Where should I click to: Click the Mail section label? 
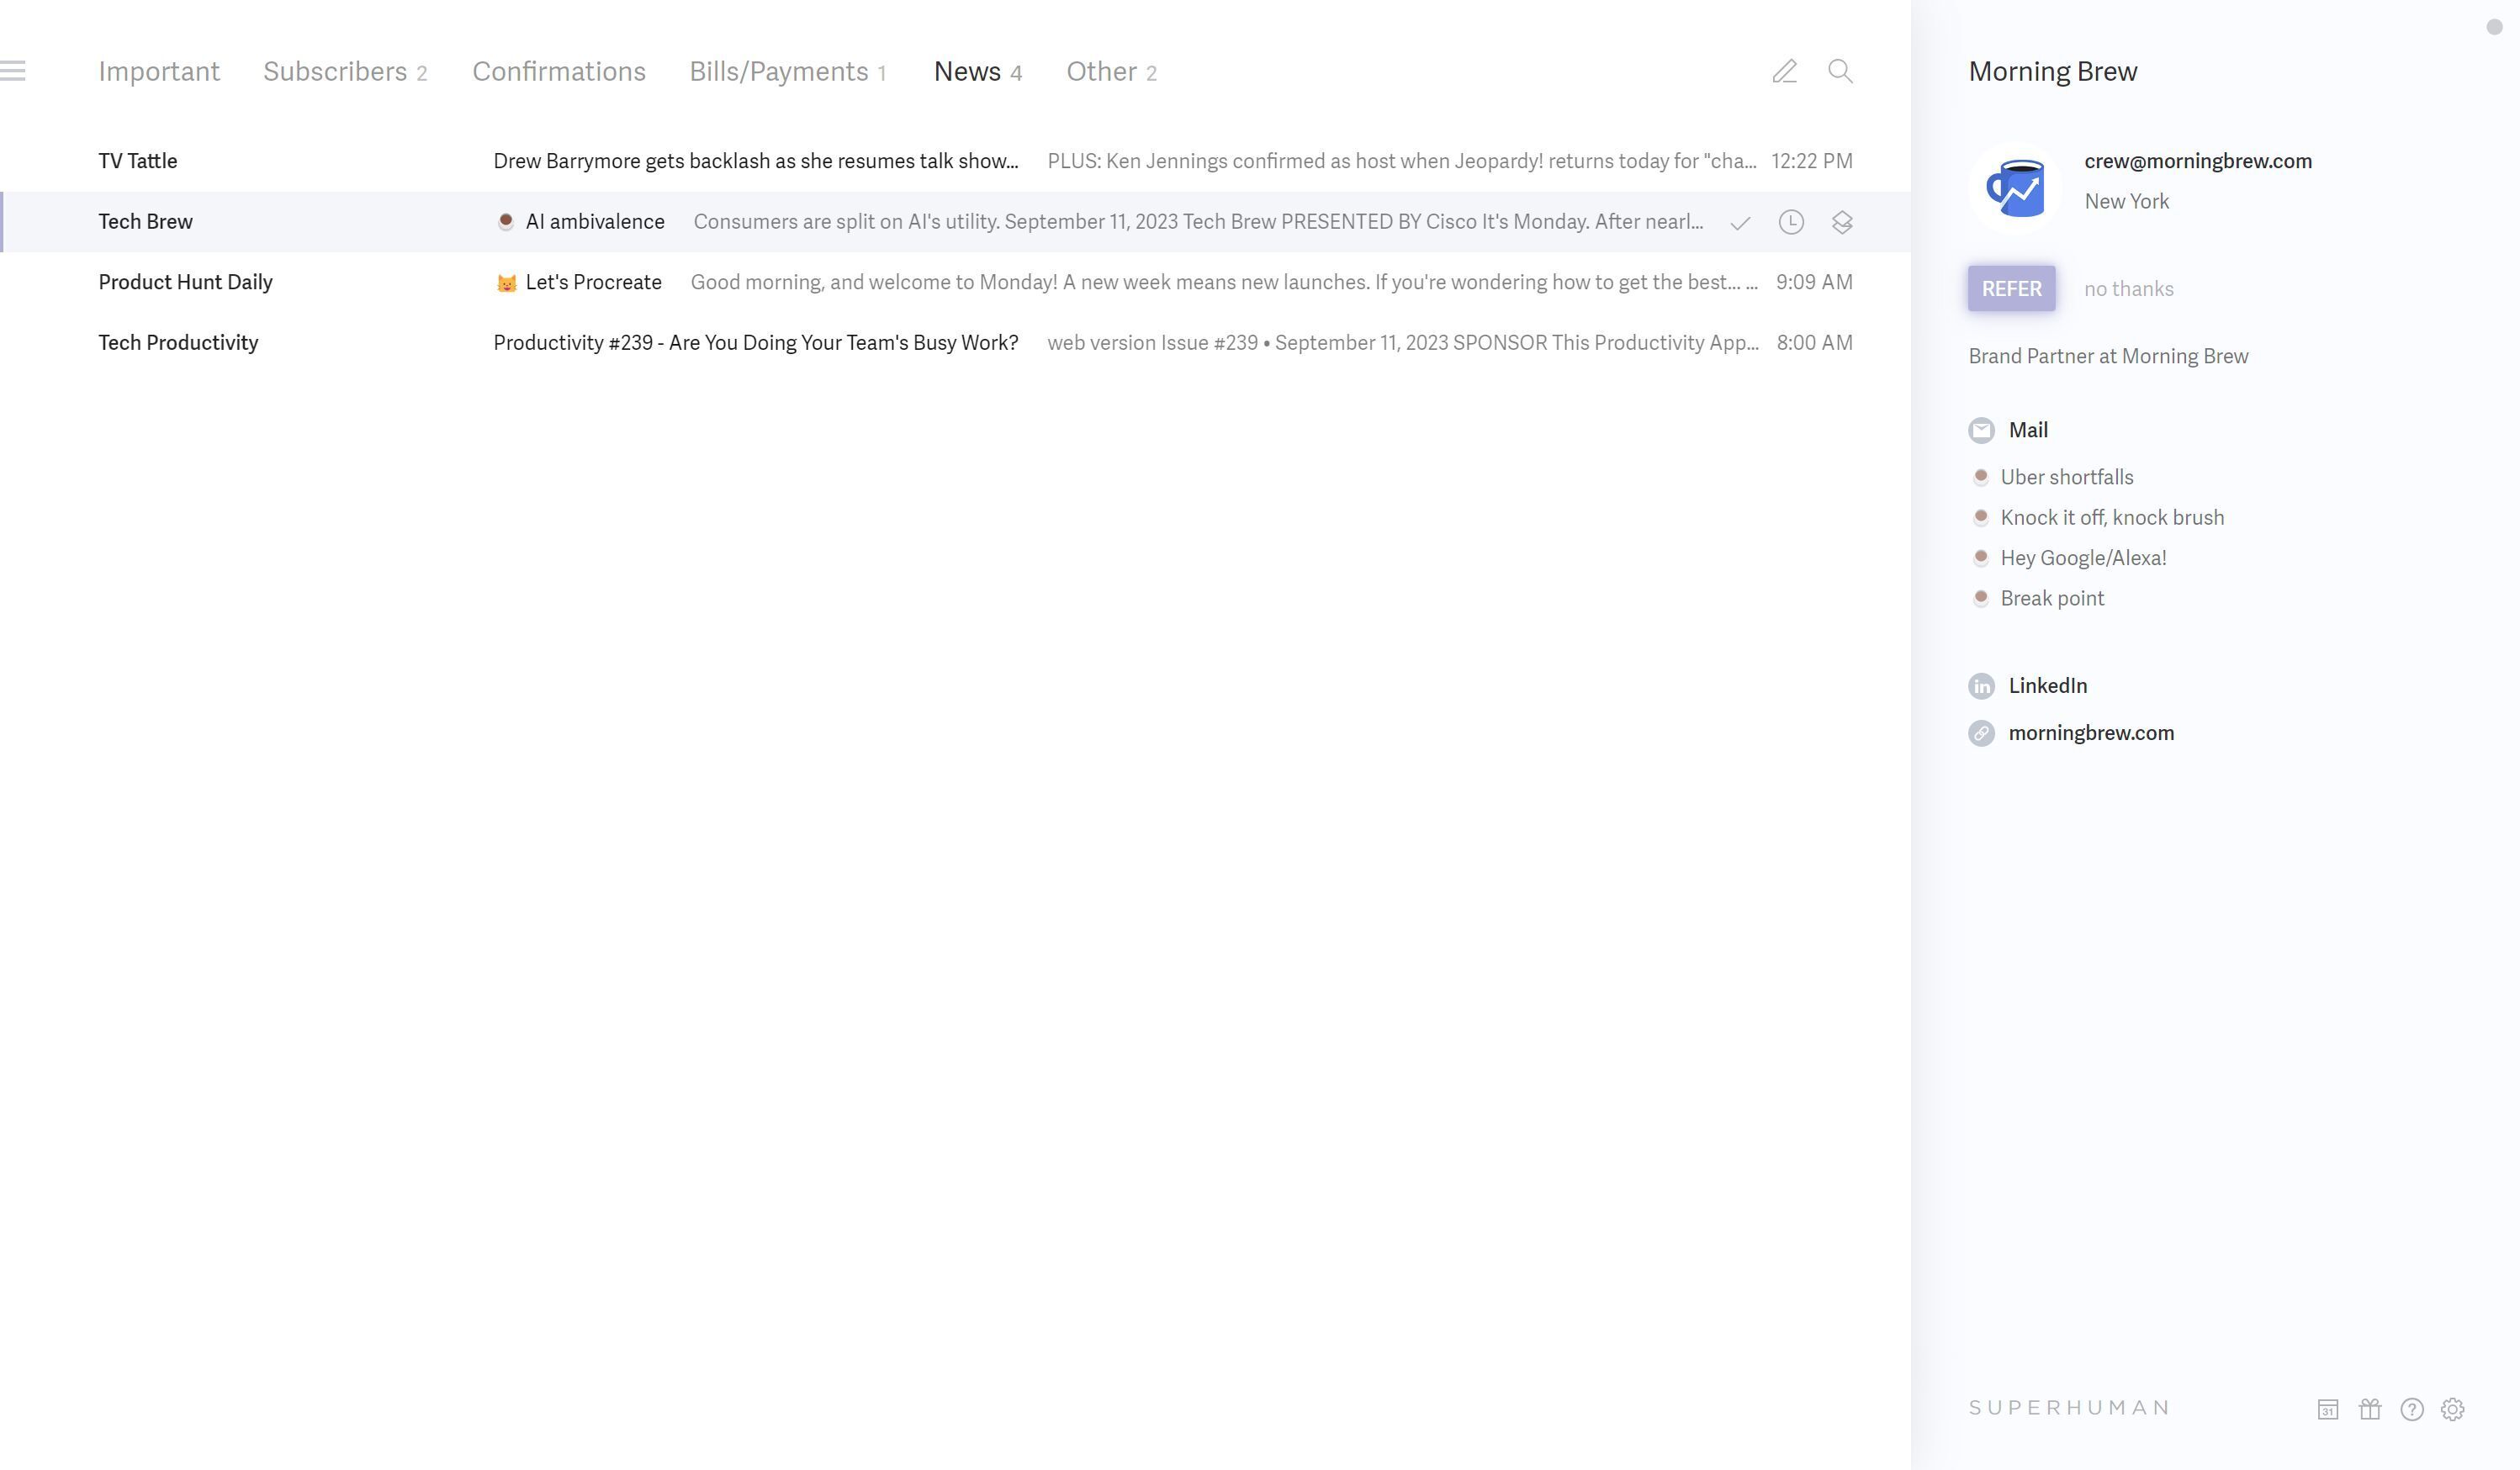2028,430
